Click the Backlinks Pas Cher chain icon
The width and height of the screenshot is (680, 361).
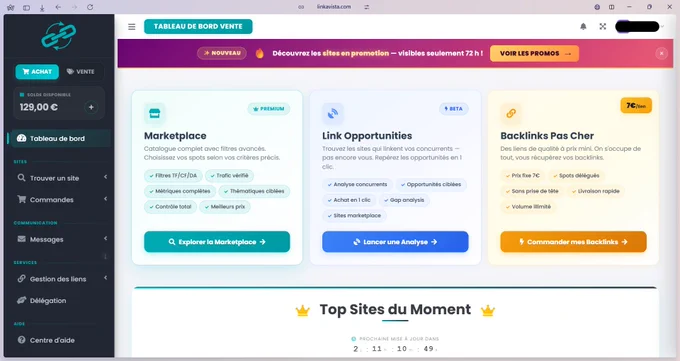tap(511, 113)
